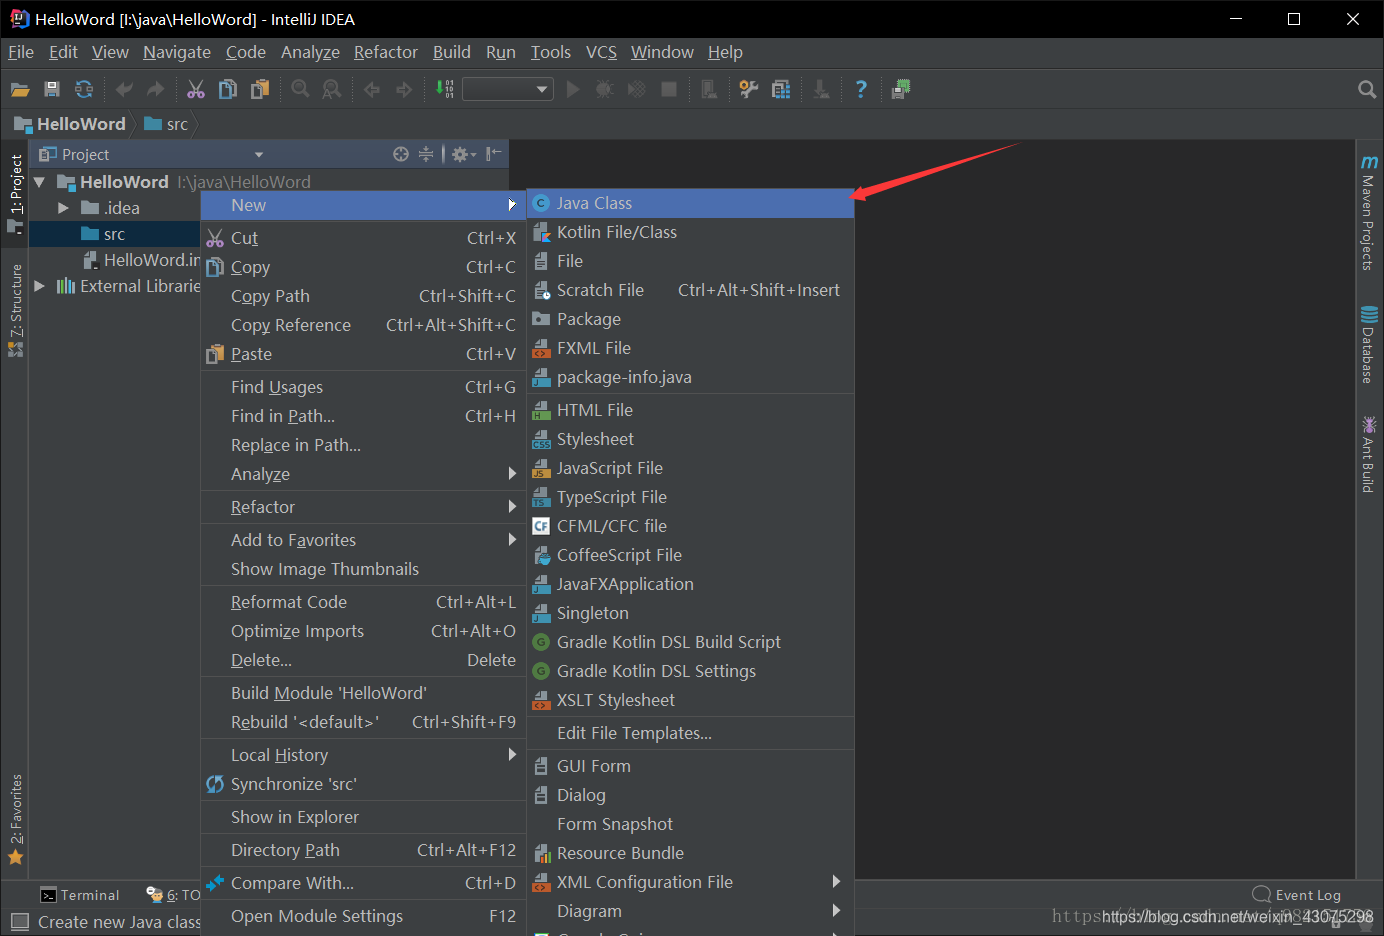This screenshot has height=936, width=1384.
Task: Click the green Run triangle icon
Action: pyautogui.click(x=573, y=89)
